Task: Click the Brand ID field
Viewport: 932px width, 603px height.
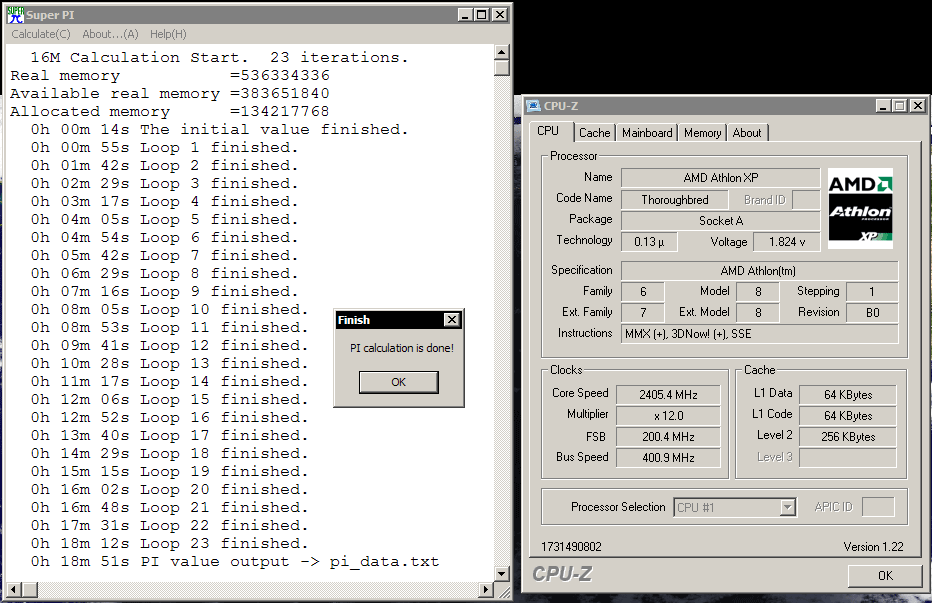Action: [x=807, y=200]
